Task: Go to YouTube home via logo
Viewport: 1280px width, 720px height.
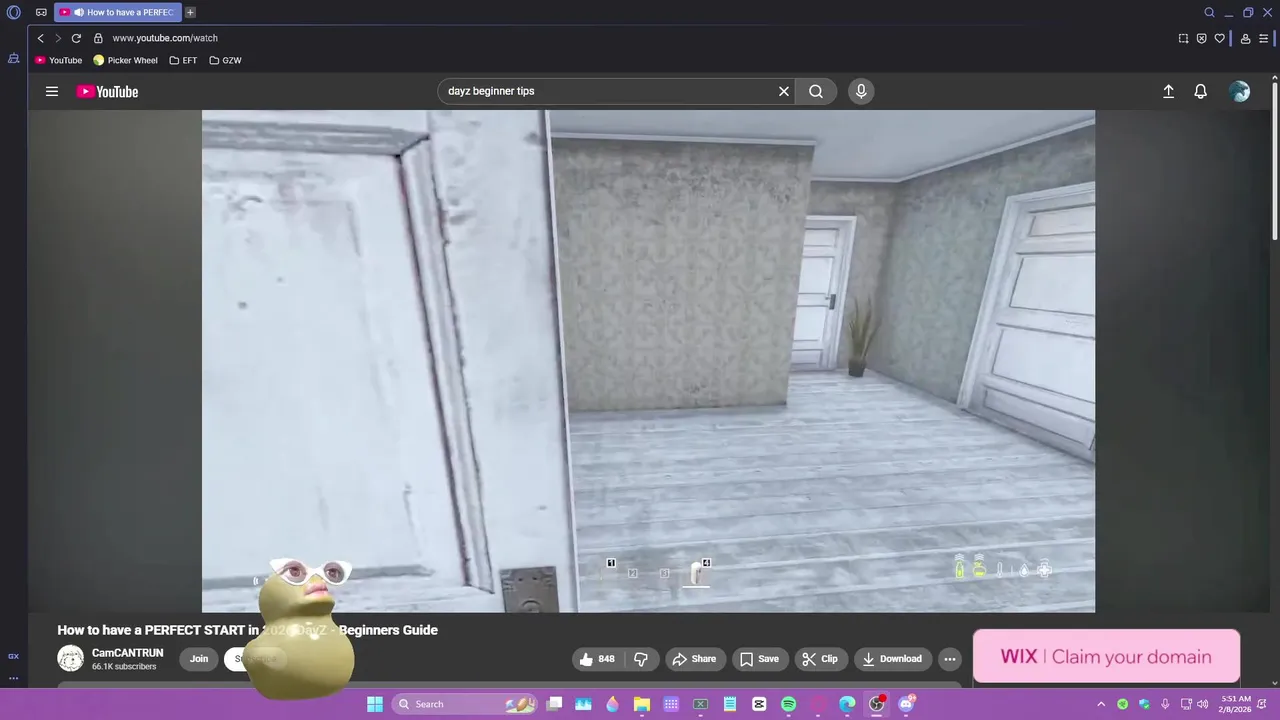Action: coord(107,91)
